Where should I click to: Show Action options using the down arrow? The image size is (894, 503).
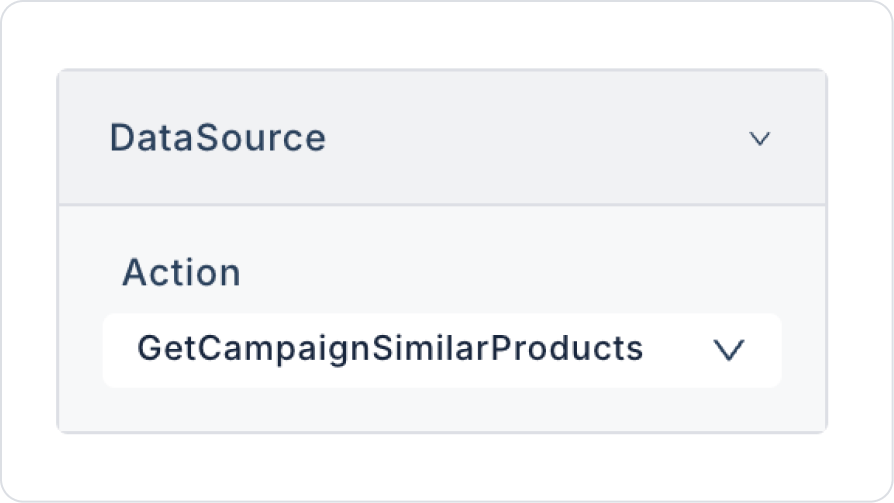pyautogui.click(x=729, y=349)
